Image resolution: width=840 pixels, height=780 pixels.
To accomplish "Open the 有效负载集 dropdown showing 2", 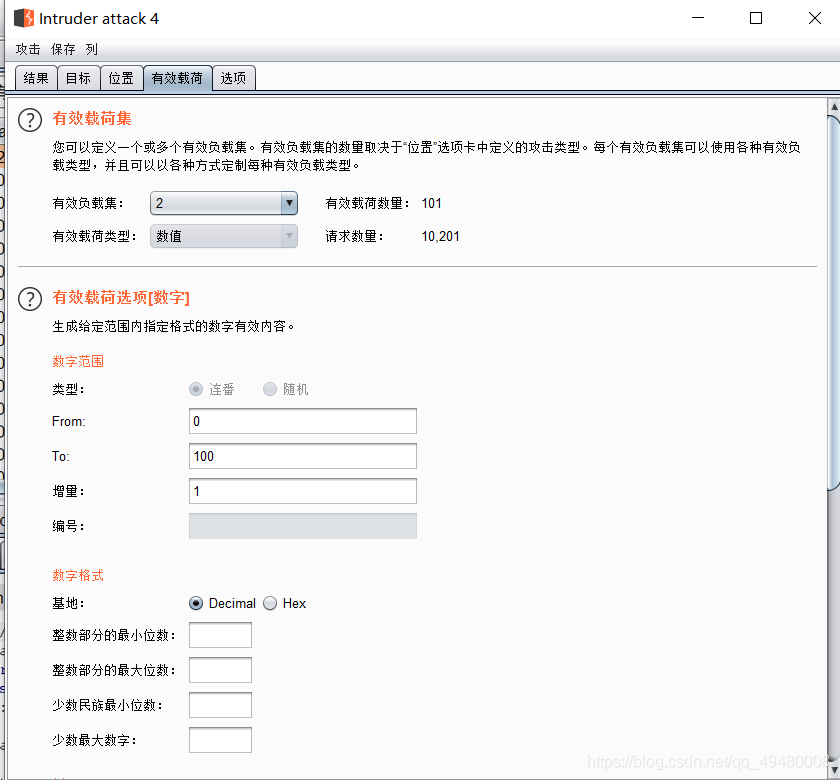I will click(x=223, y=203).
